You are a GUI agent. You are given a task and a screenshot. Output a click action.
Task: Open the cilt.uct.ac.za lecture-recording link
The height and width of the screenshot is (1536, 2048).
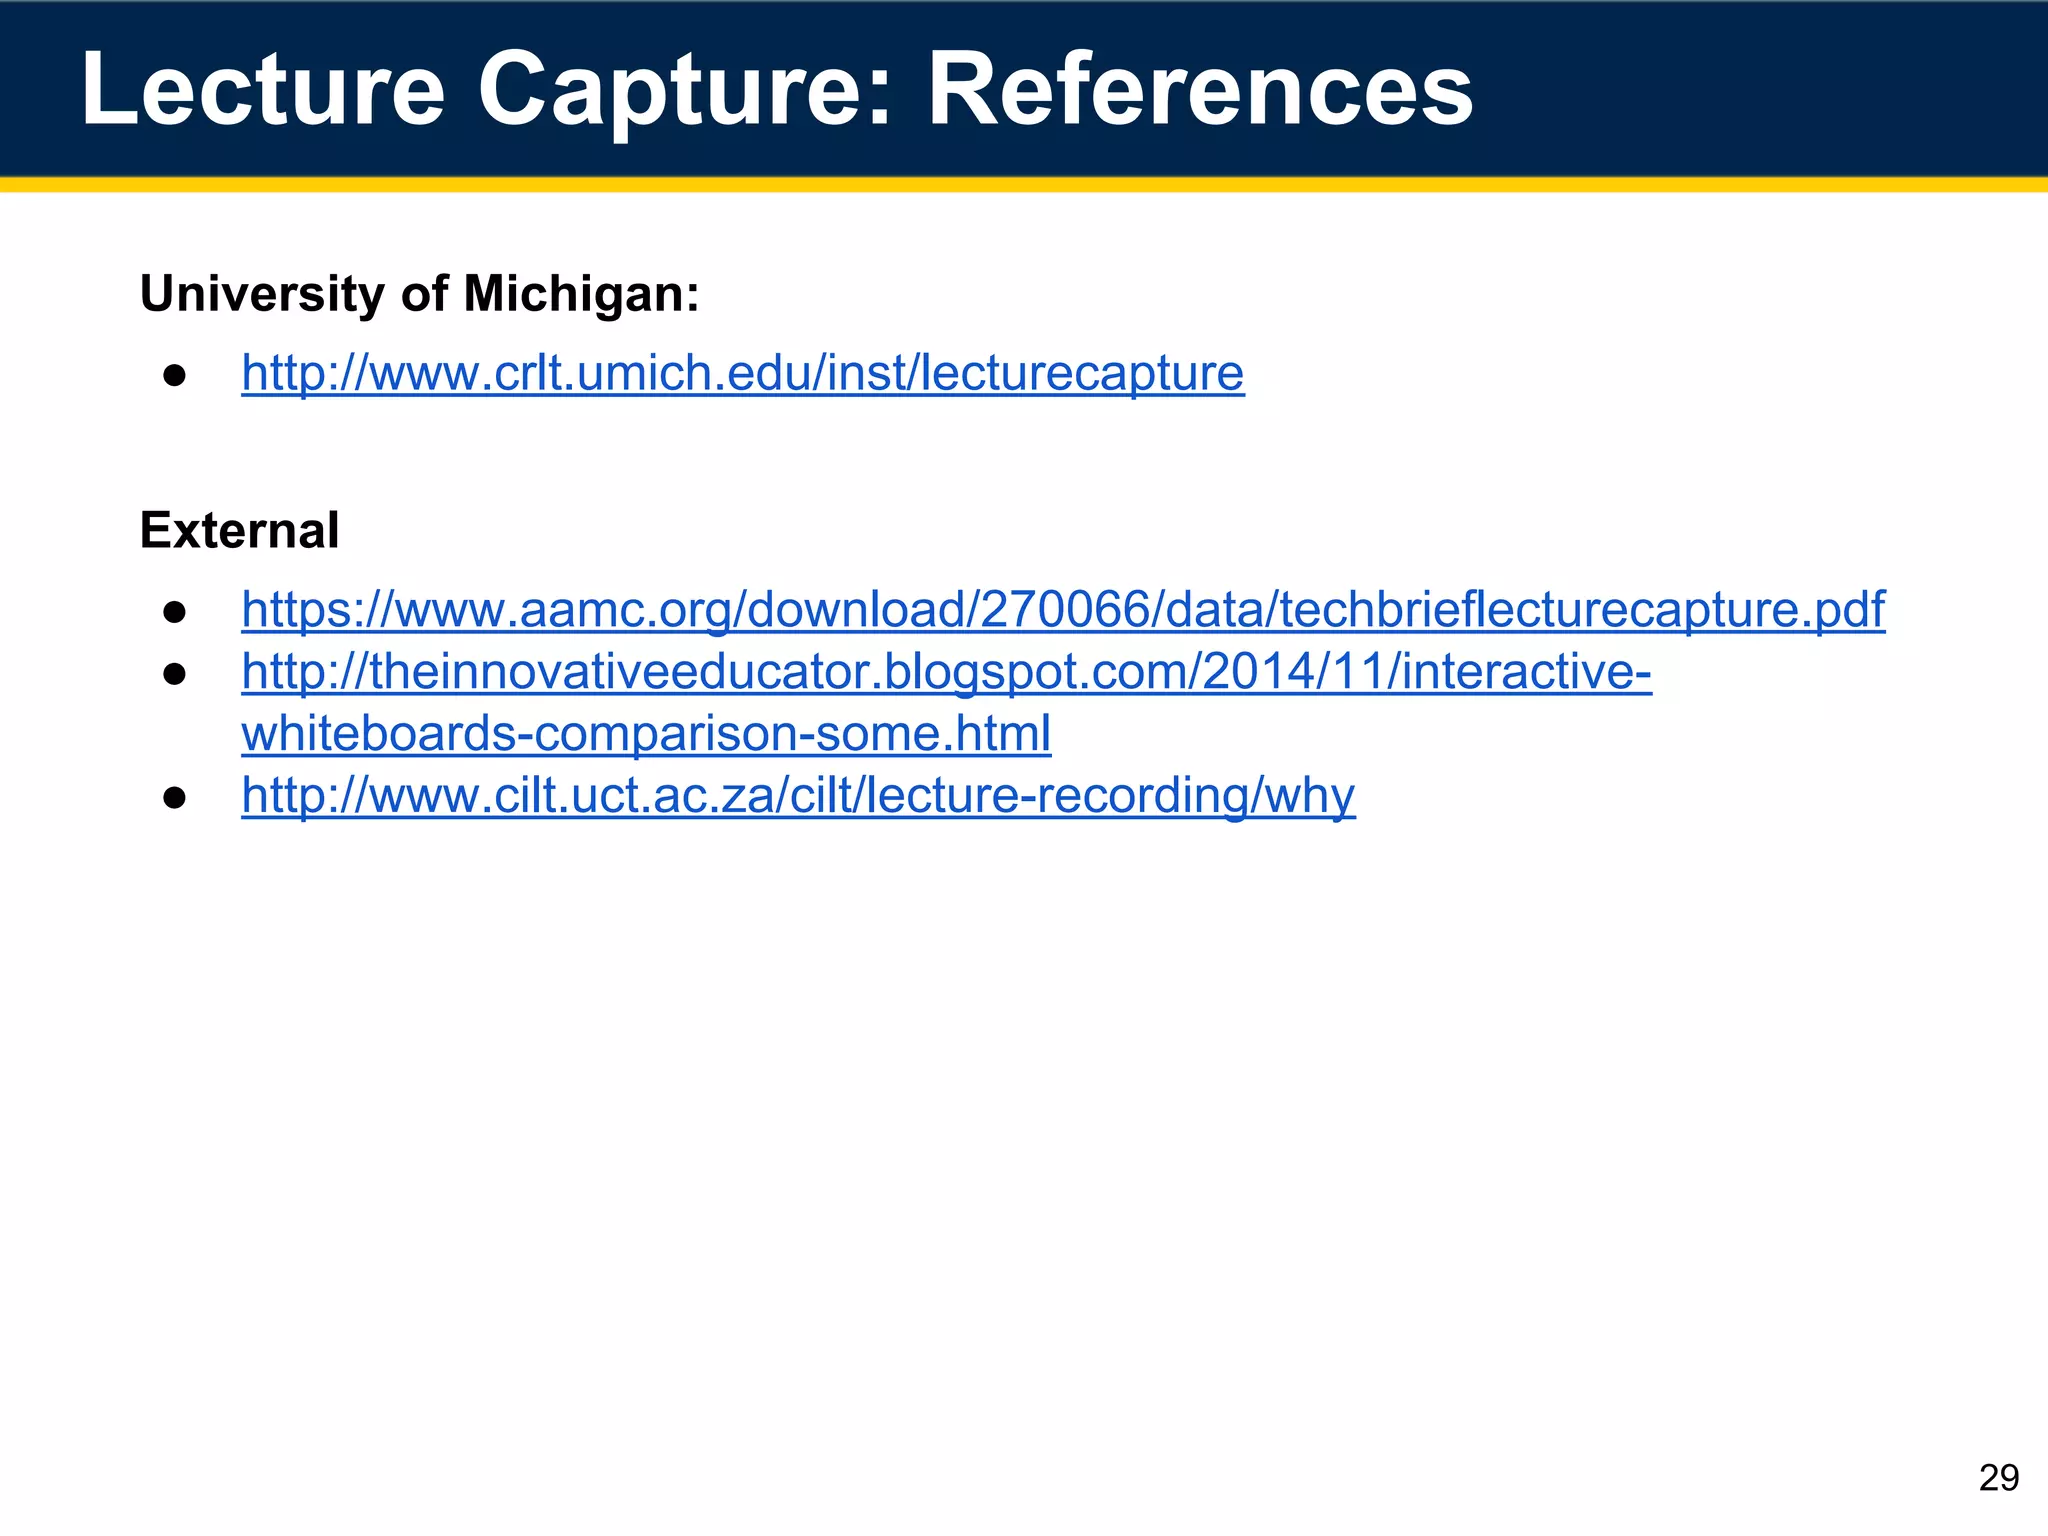tap(798, 796)
